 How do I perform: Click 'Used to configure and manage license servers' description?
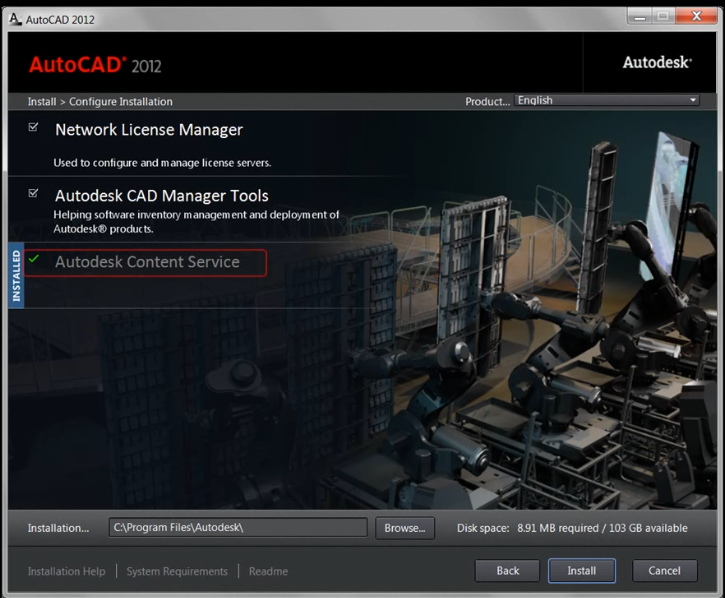click(x=162, y=163)
